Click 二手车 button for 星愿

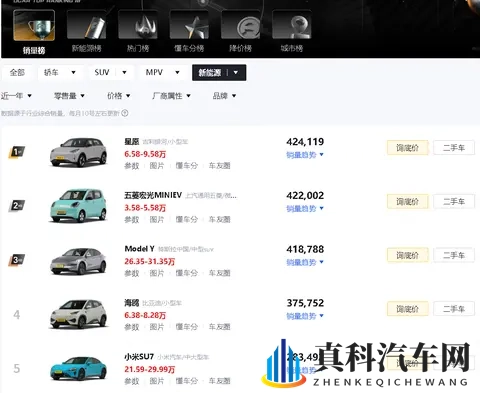click(454, 148)
